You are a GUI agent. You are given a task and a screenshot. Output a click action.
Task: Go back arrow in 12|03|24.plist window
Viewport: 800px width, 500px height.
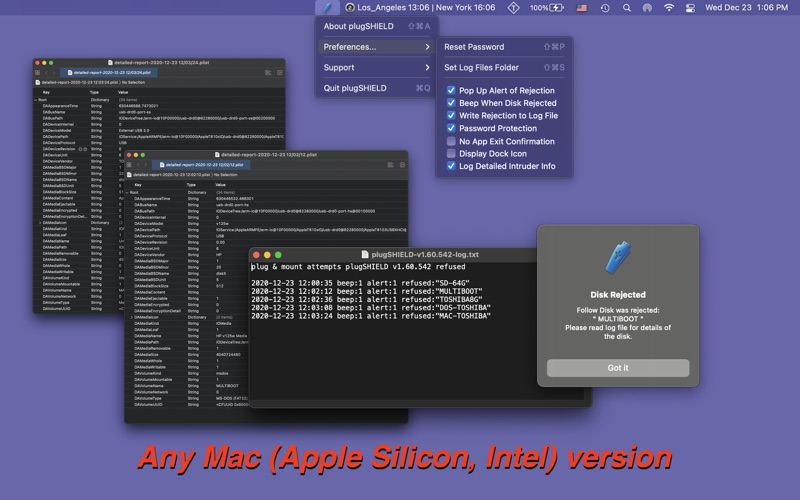click(x=46, y=72)
